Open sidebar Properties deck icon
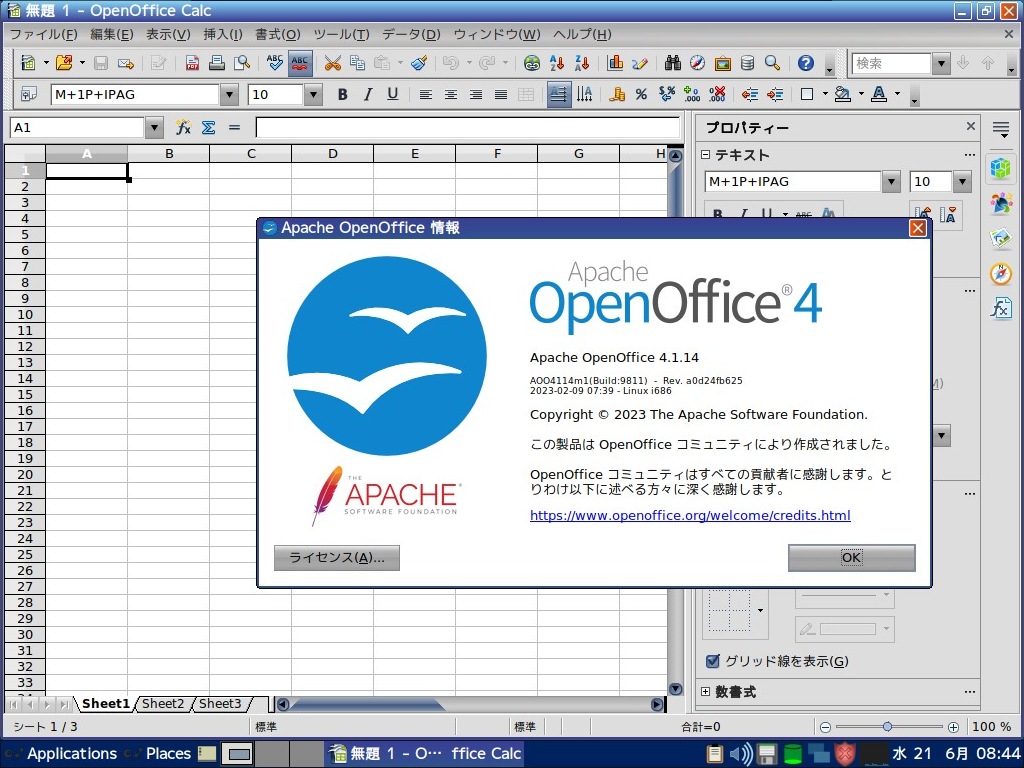Image resolution: width=1024 pixels, height=768 pixels. click(x=1000, y=168)
